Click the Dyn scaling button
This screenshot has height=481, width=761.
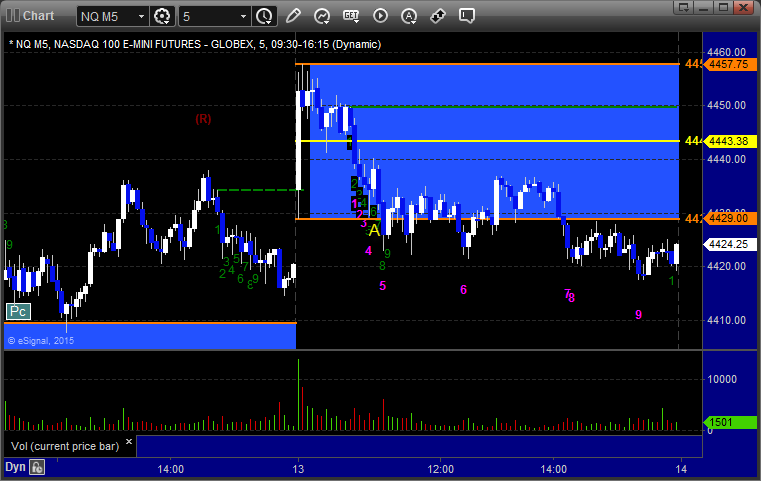[15, 467]
